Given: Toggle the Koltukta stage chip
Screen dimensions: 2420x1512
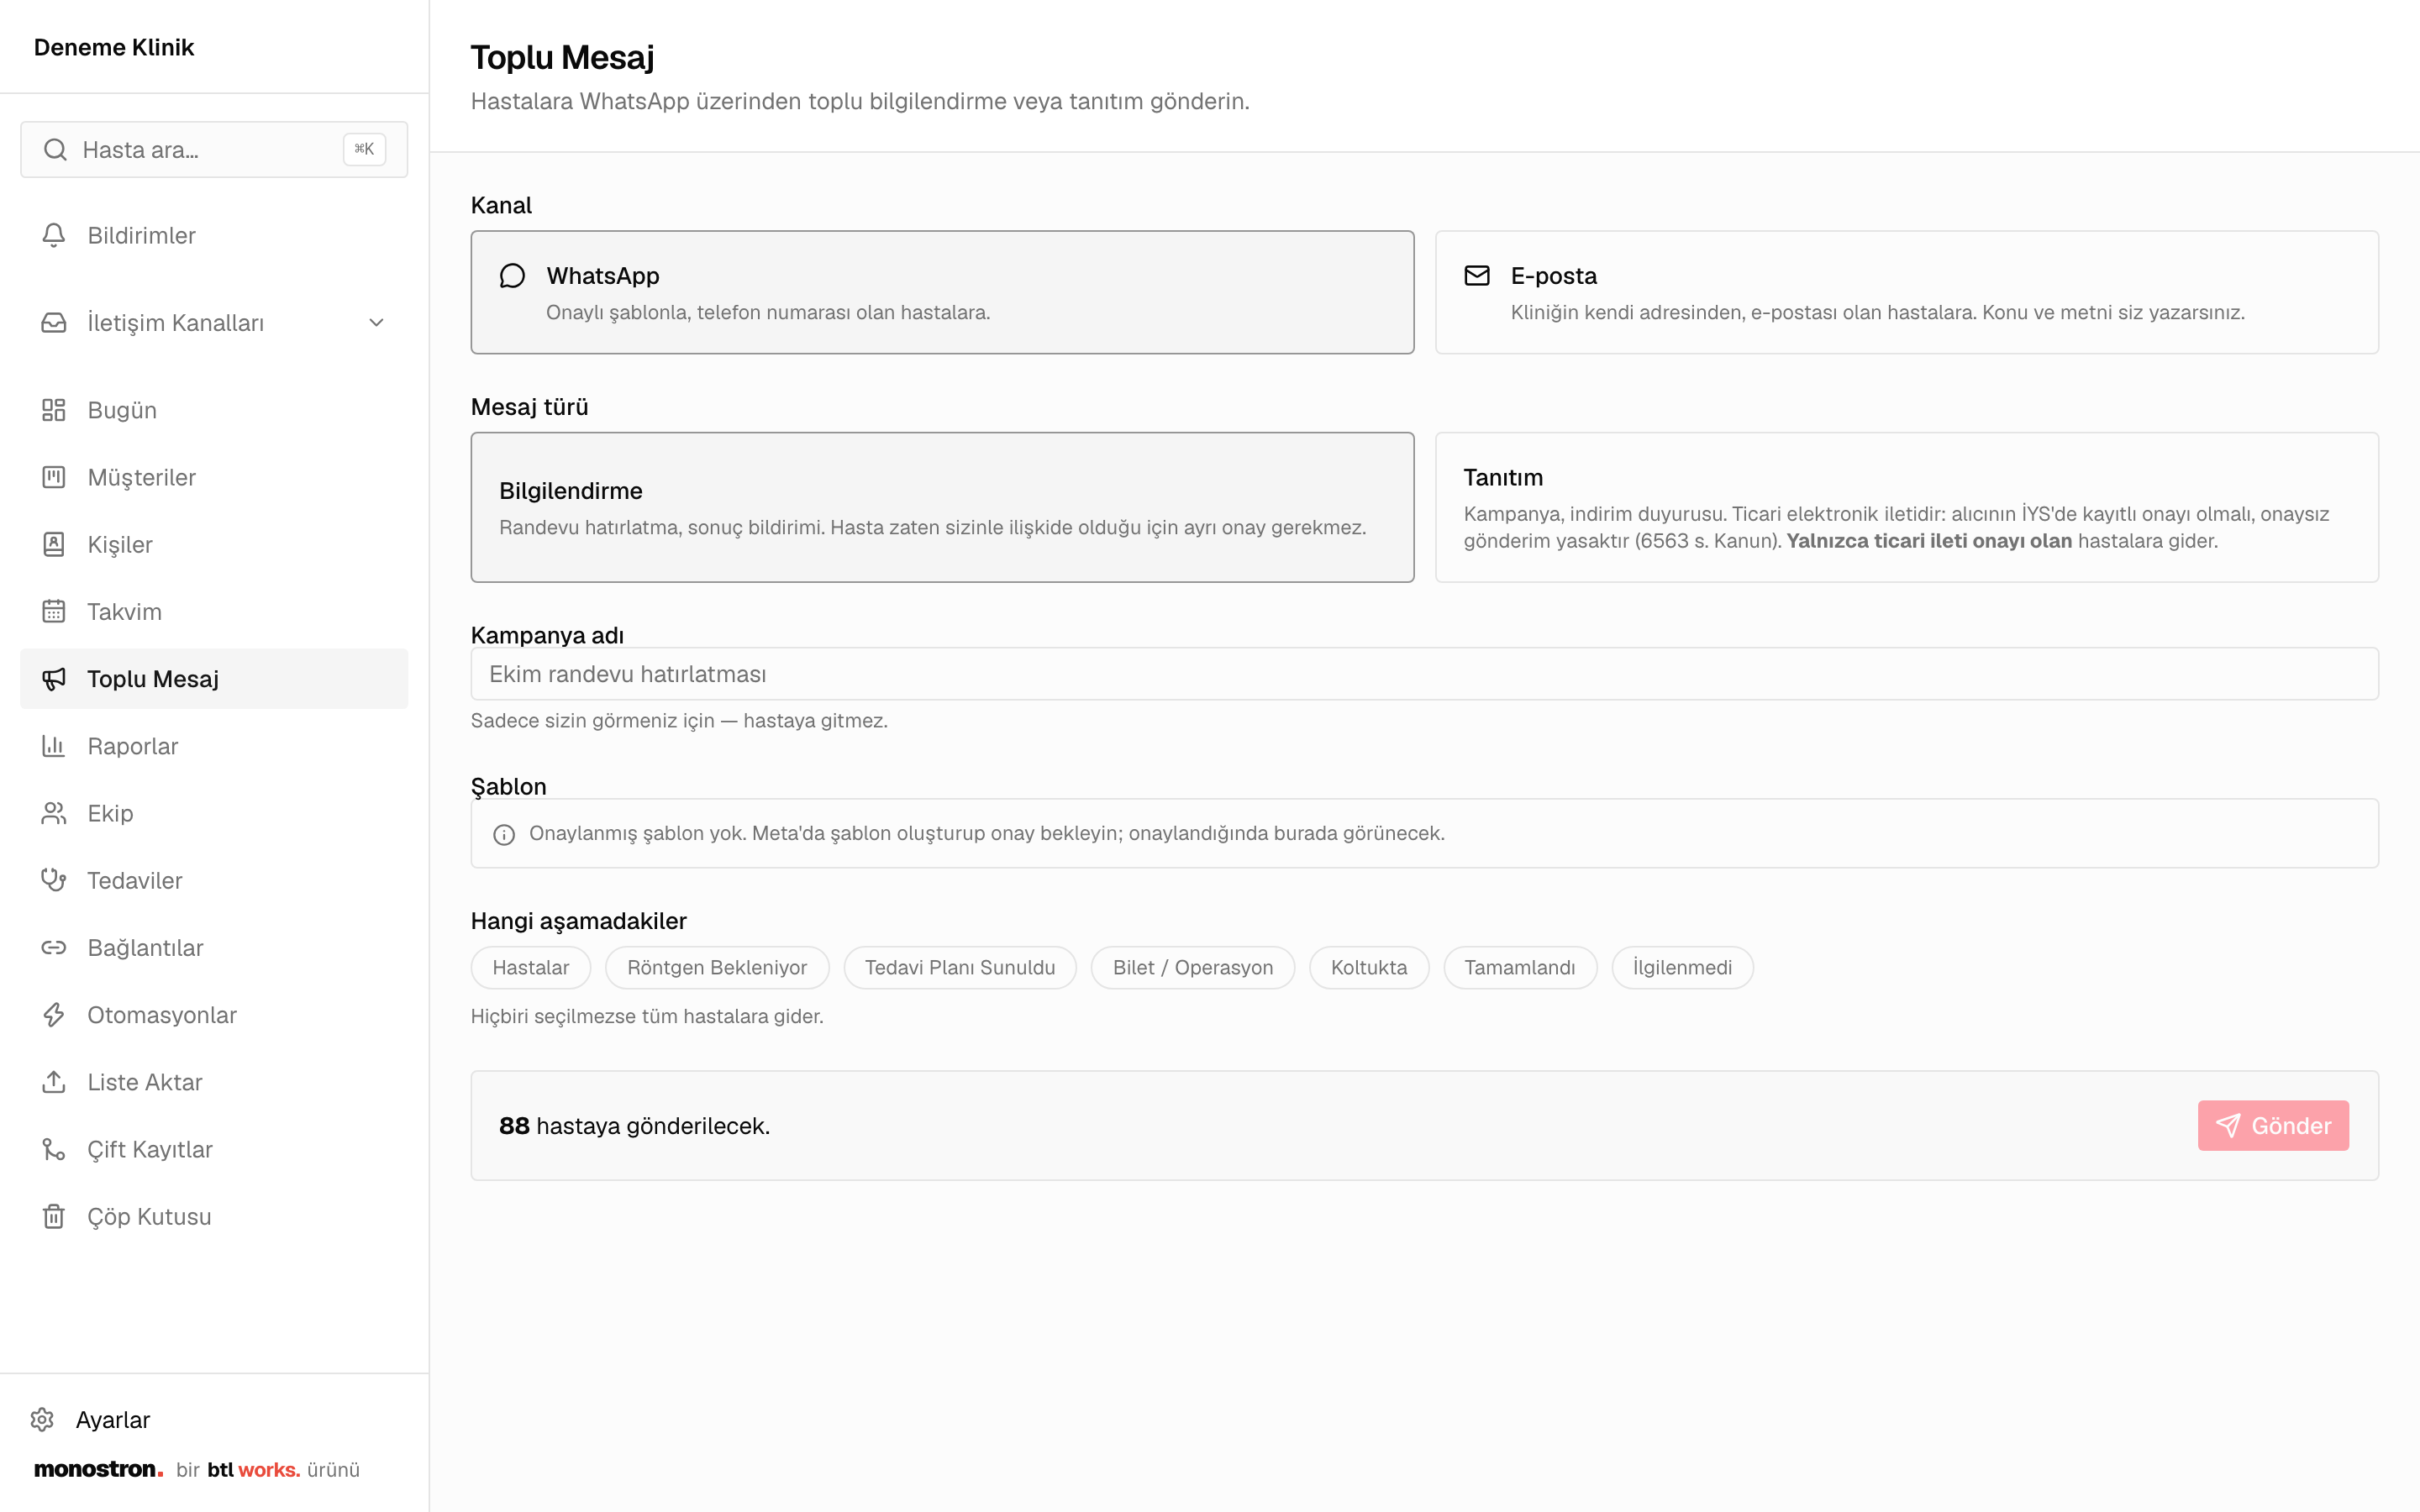Looking at the screenshot, I should (x=1369, y=967).
